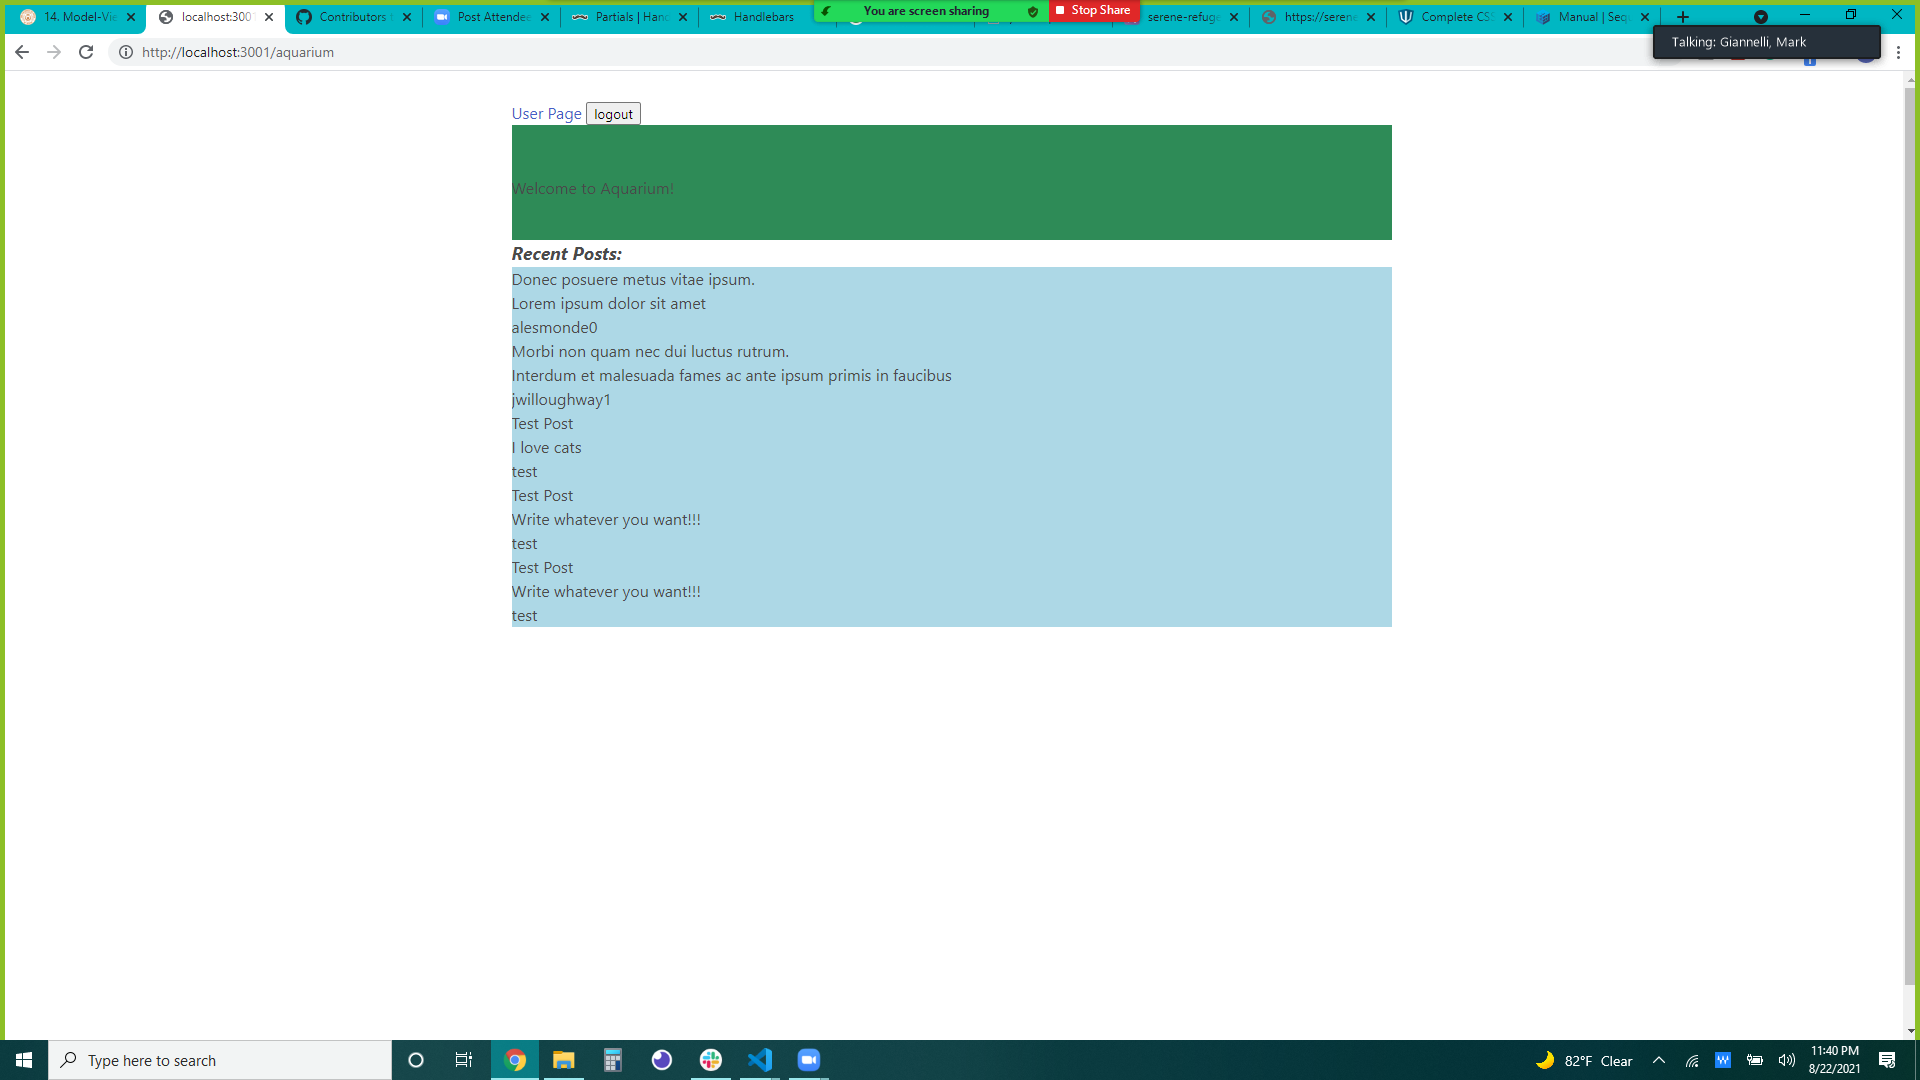Open network status in system tray
The width and height of the screenshot is (1920, 1080).
tap(1692, 1060)
